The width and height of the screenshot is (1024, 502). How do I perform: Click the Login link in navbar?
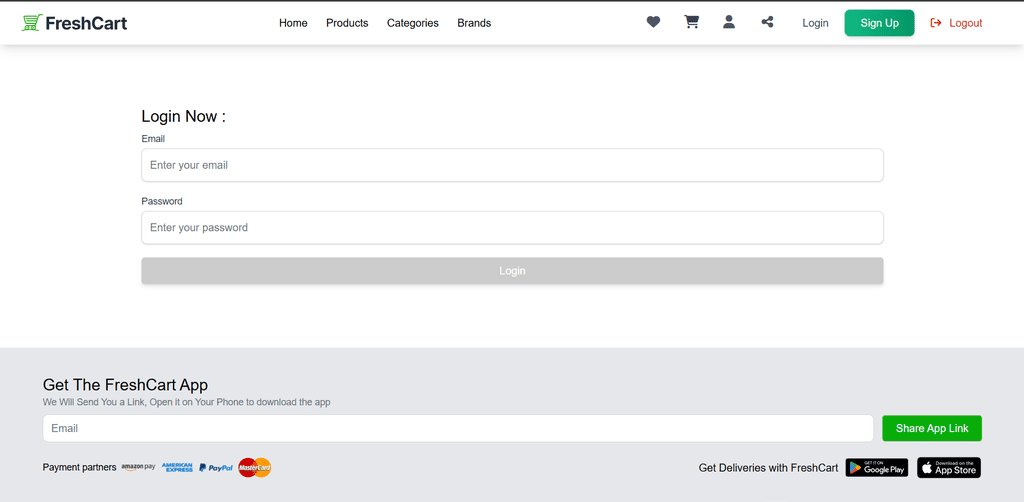[815, 23]
